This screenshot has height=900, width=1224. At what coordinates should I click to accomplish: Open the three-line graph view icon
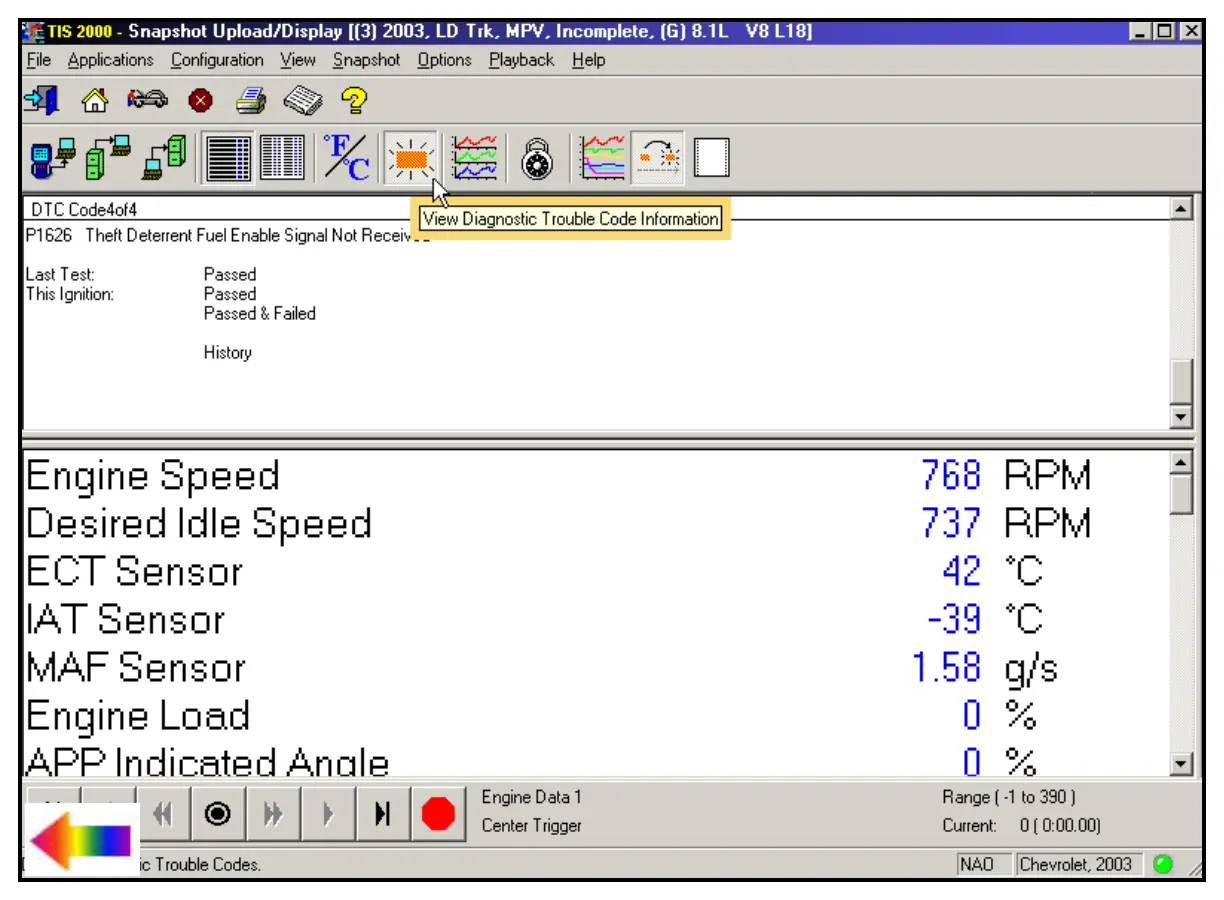click(x=474, y=158)
